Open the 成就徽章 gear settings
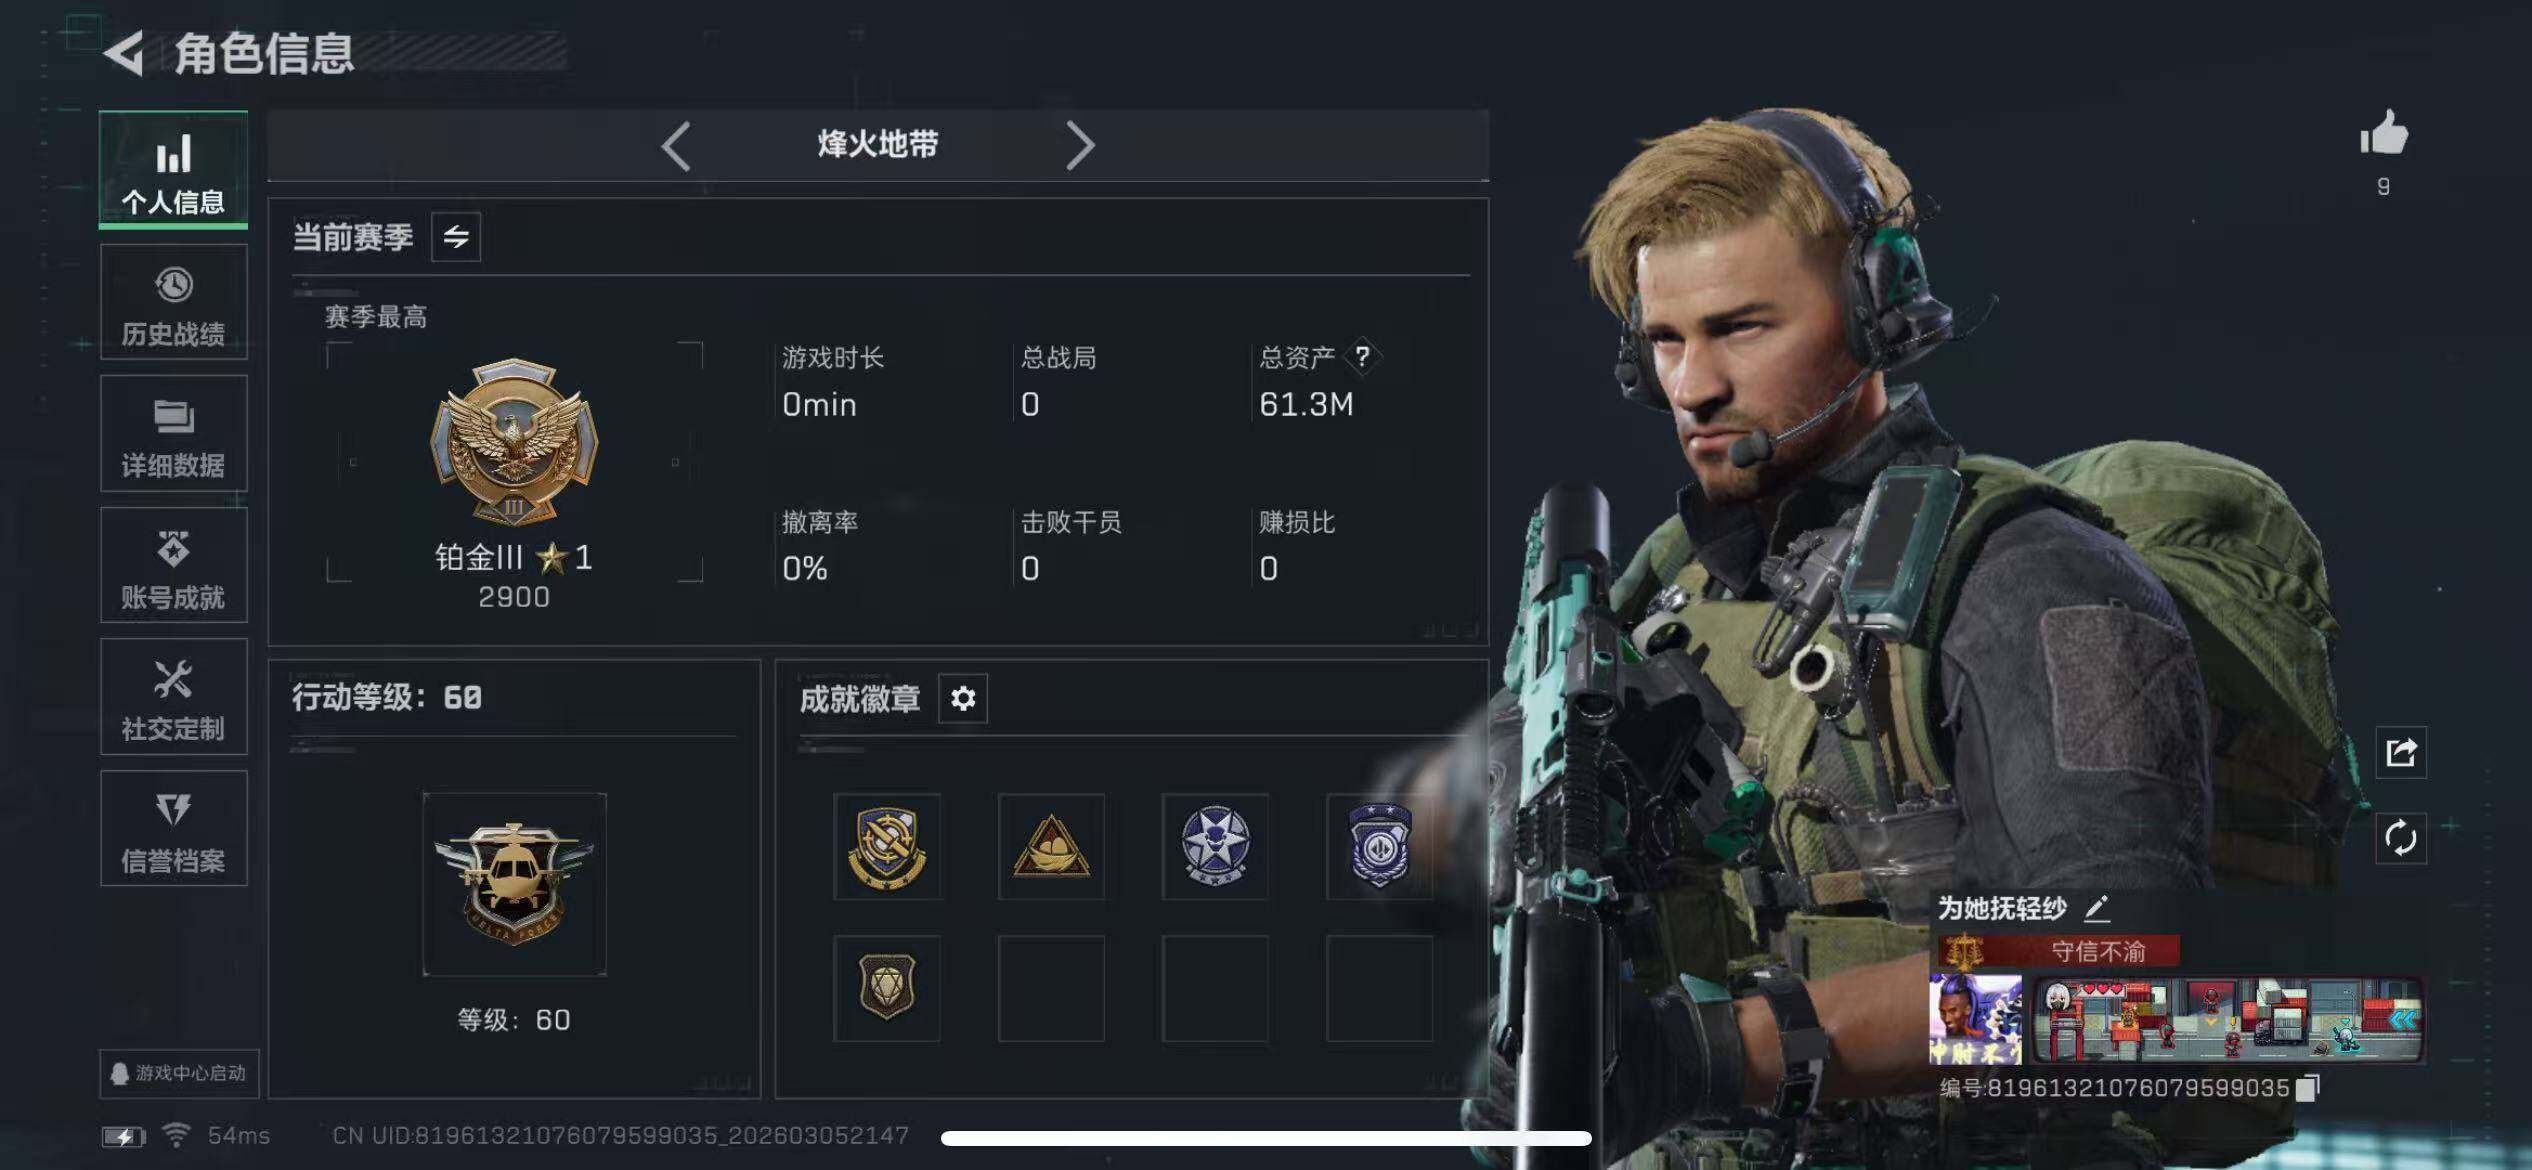2532x1170 pixels. (963, 698)
